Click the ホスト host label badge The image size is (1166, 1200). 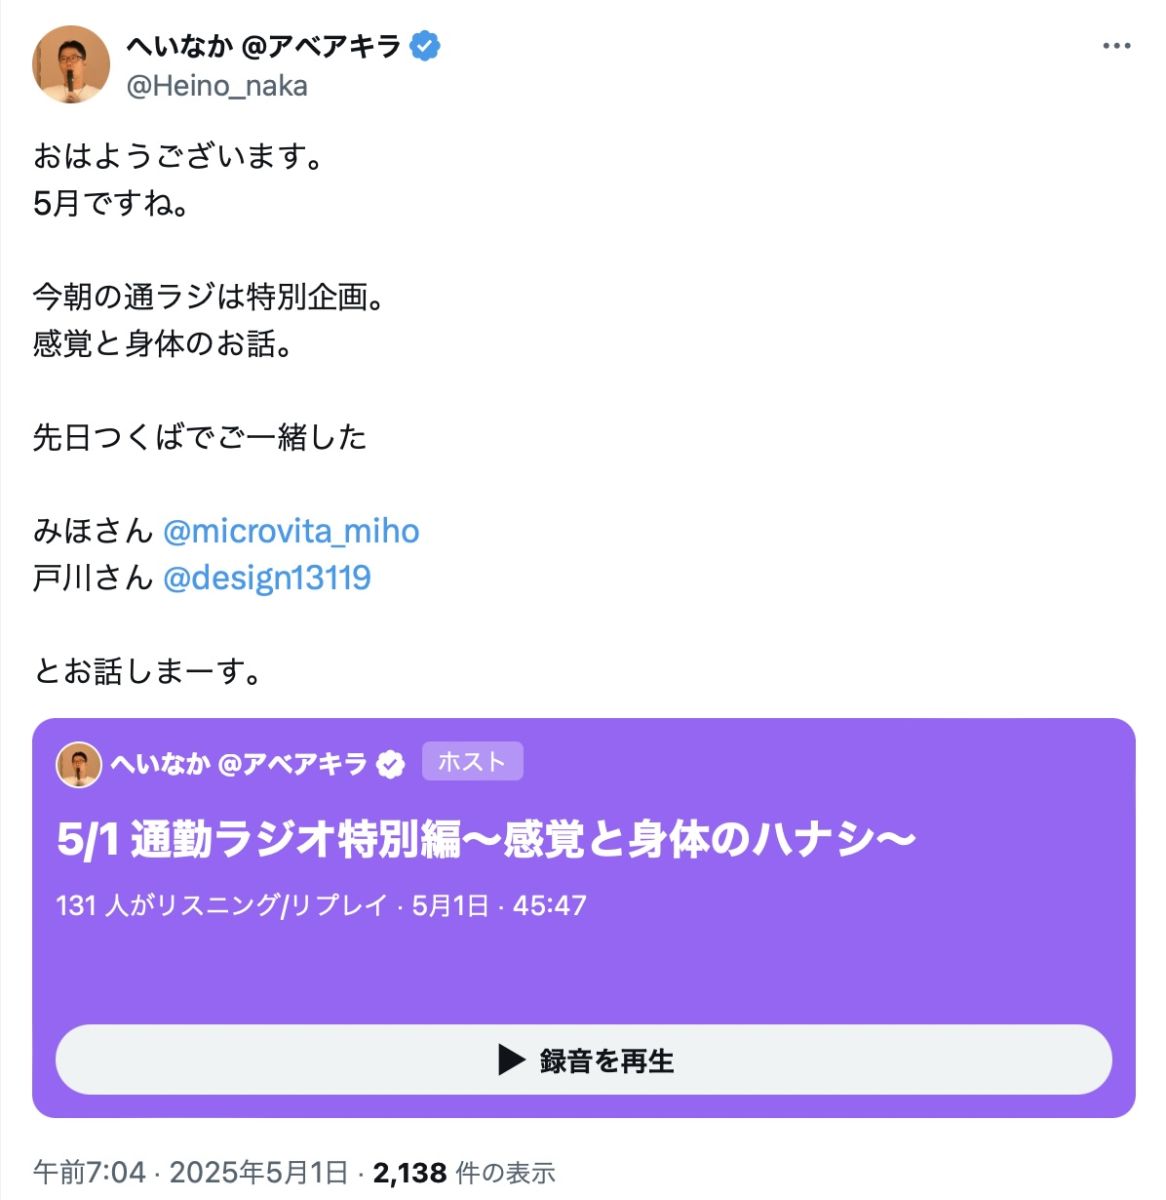472,762
